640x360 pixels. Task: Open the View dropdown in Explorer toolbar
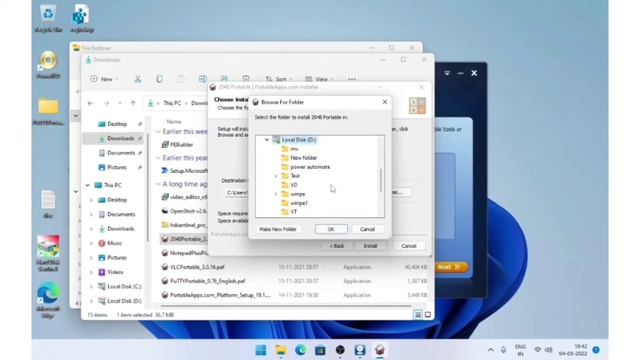point(320,79)
